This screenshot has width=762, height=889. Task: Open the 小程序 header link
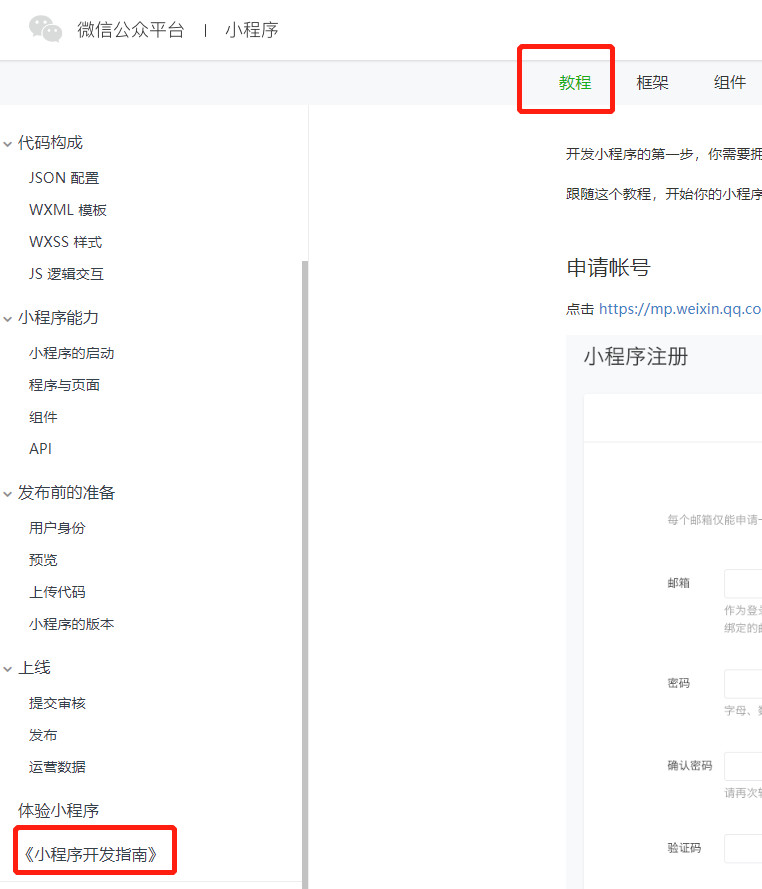pyautogui.click(x=252, y=29)
